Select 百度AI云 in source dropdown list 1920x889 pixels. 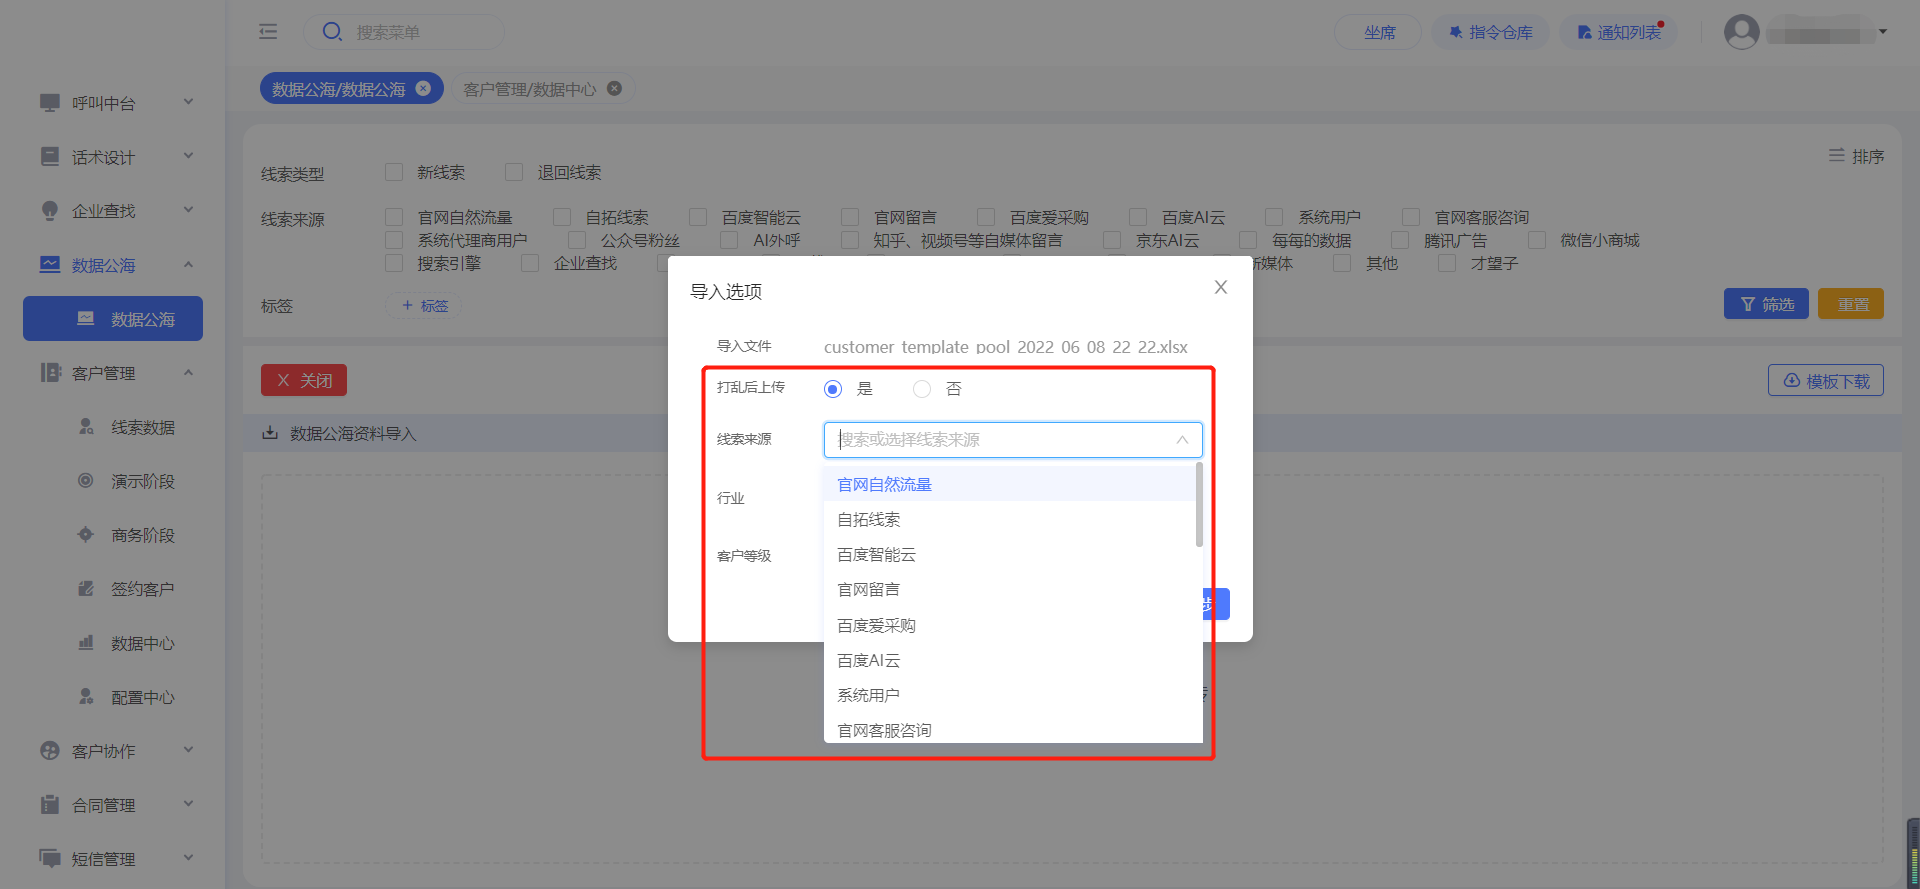pyautogui.click(x=1009, y=660)
